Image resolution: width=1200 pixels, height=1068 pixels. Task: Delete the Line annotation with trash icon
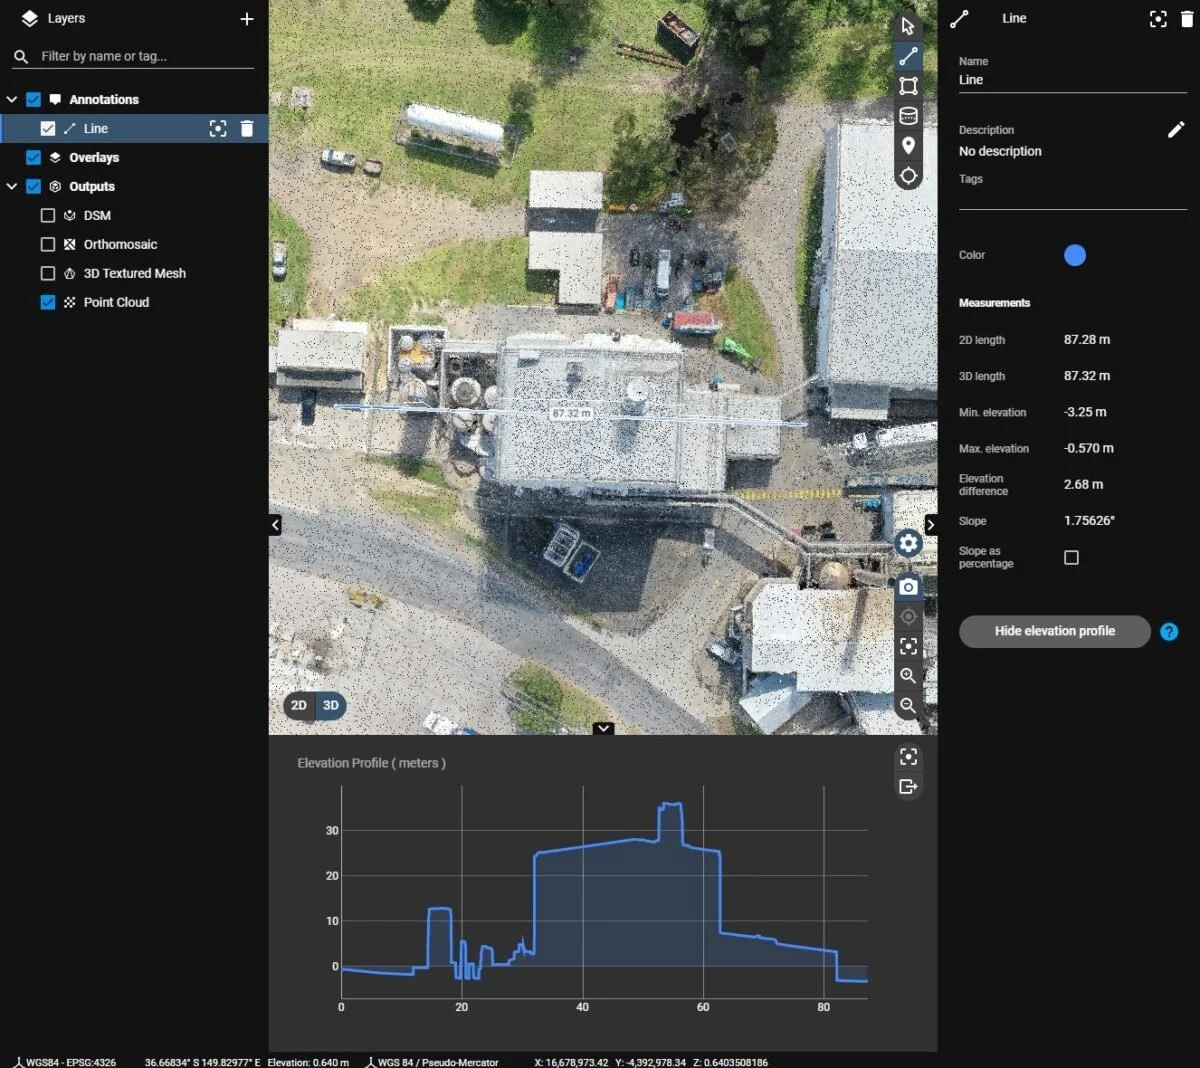coord(247,128)
